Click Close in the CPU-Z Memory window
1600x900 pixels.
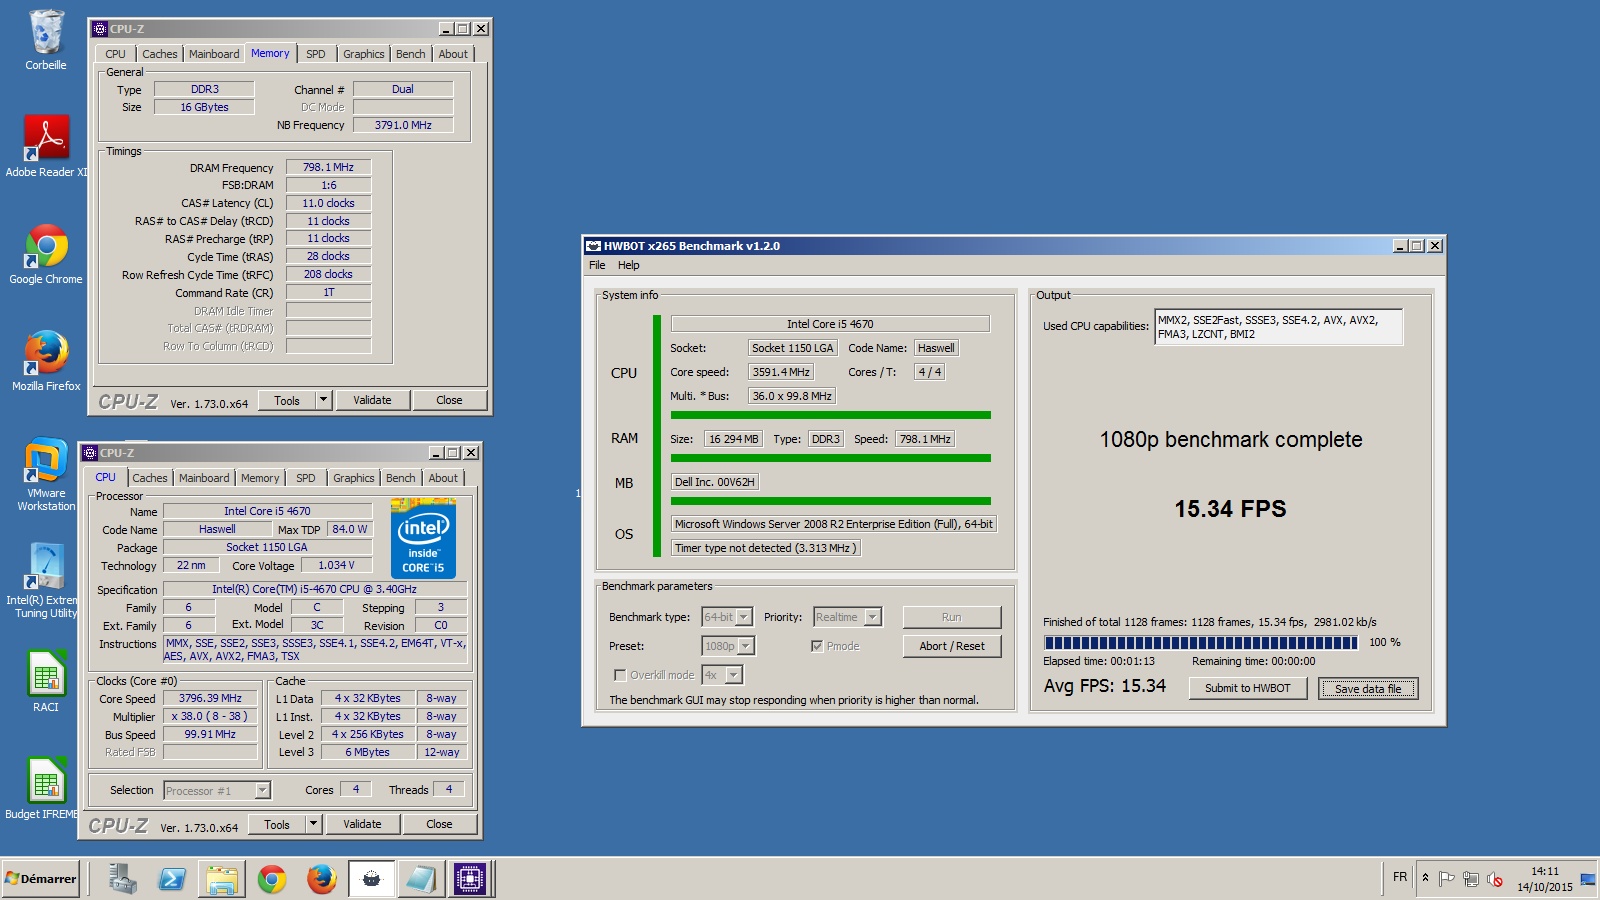(x=449, y=401)
